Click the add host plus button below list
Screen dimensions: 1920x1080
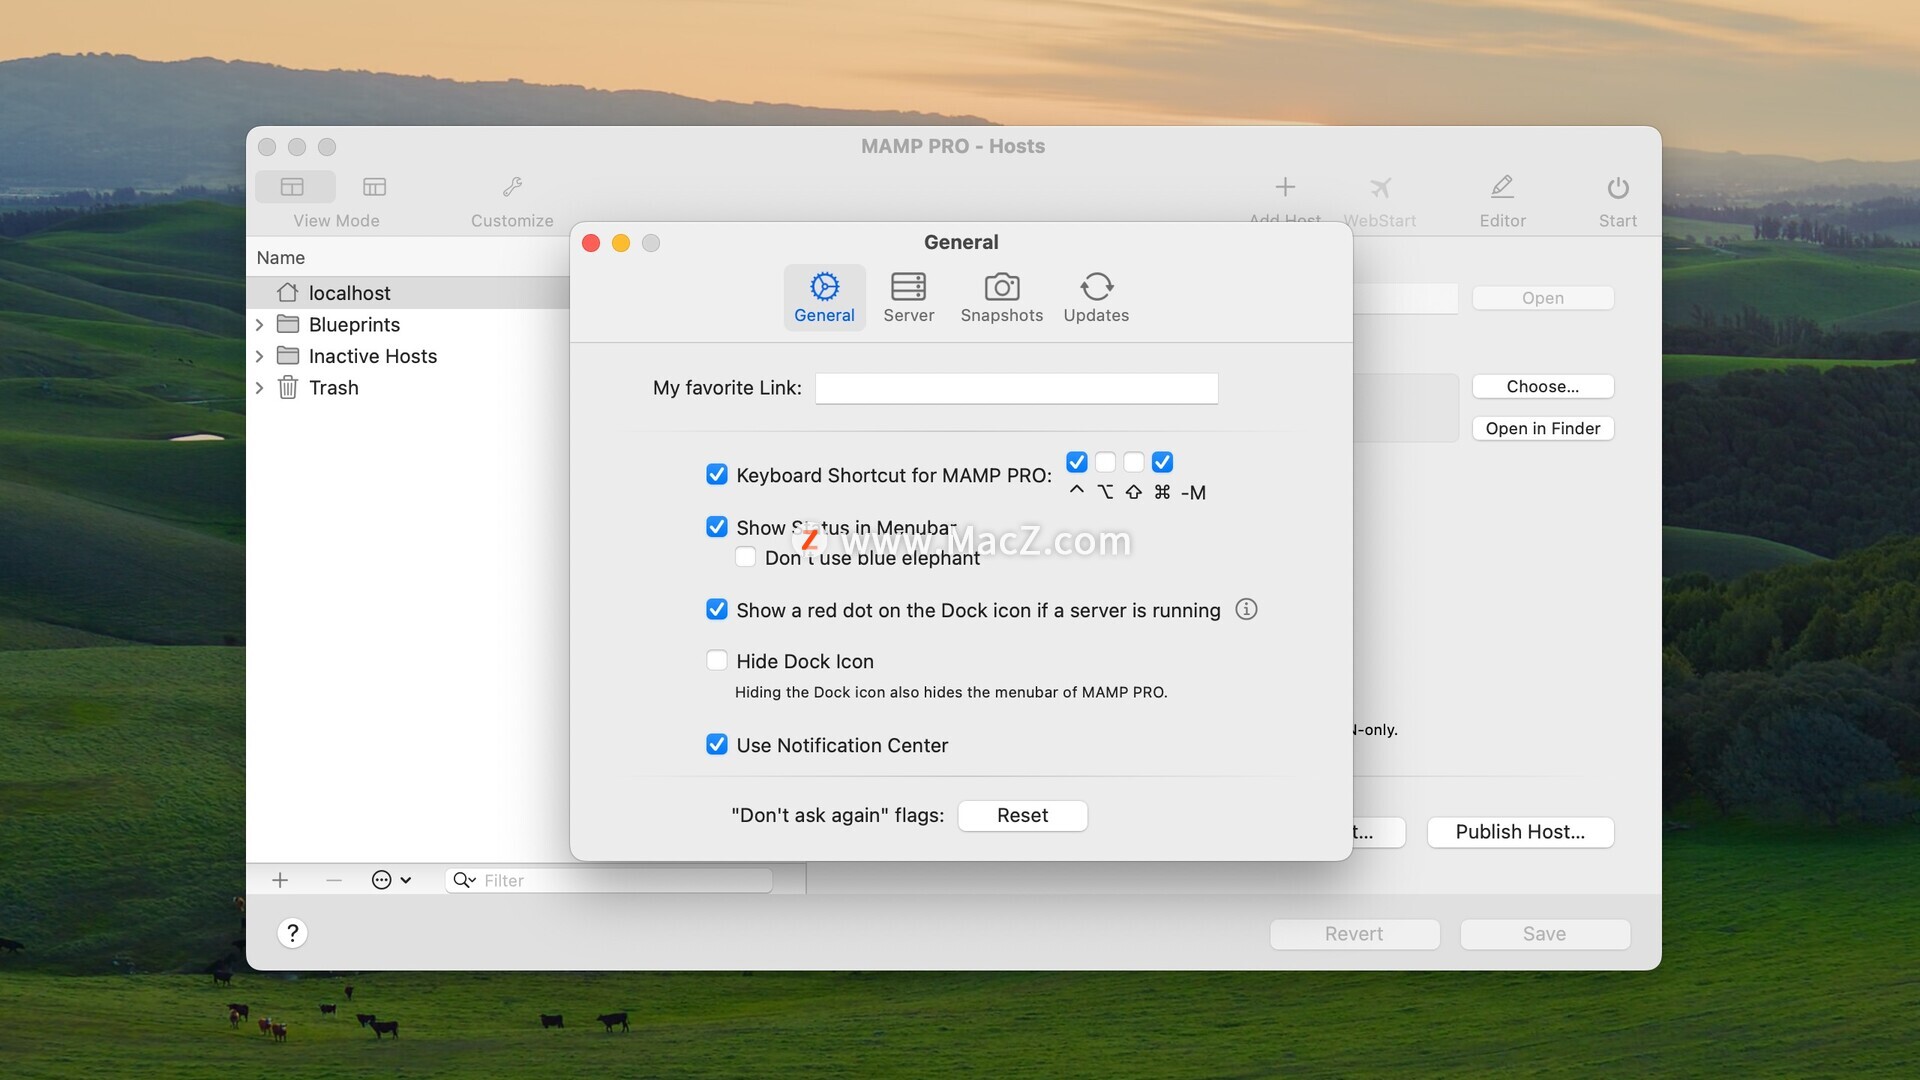pyautogui.click(x=280, y=880)
